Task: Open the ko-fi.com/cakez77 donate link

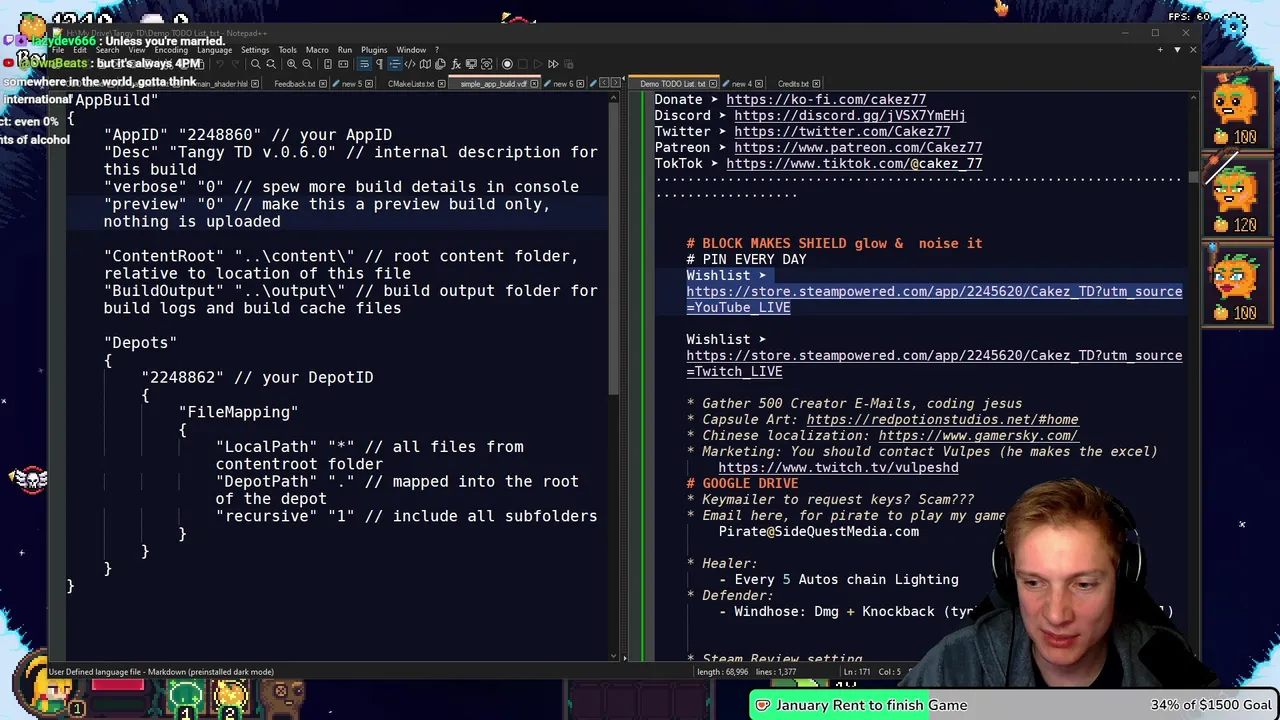Action: pyautogui.click(x=826, y=100)
